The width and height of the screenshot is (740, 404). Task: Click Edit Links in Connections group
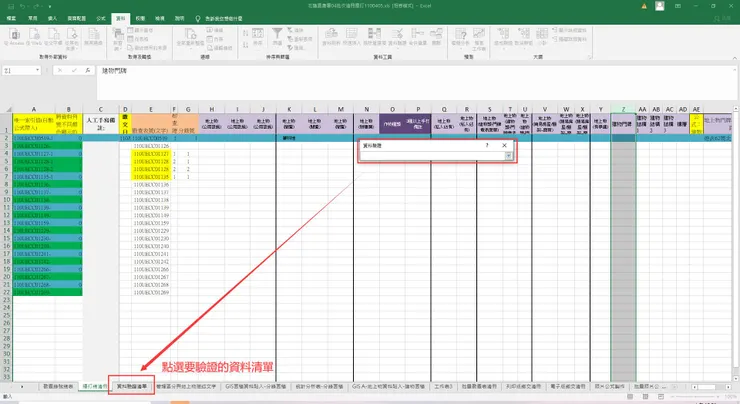coord(219,48)
